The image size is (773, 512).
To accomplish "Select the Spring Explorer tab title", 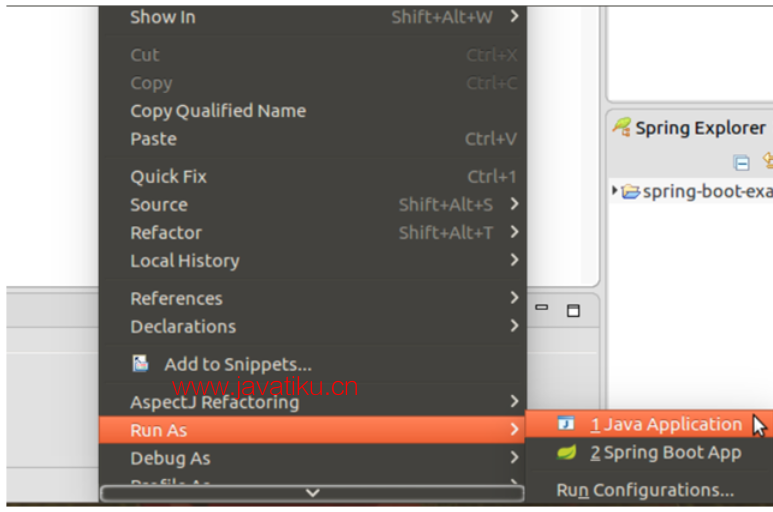I will pyautogui.click(x=700, y=128).
